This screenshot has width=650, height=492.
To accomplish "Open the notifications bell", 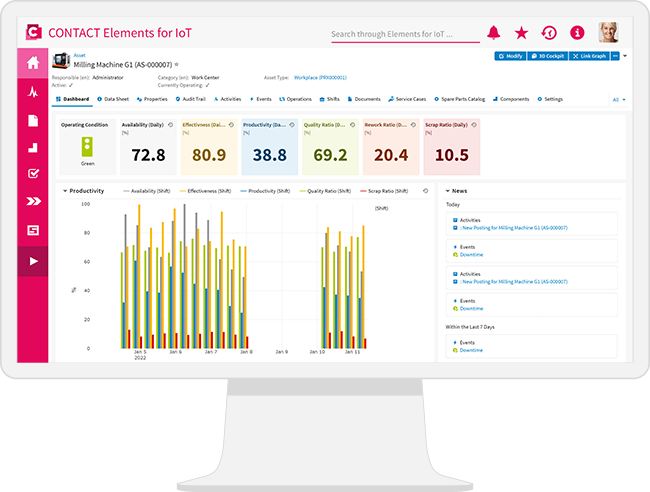I will tap(493, 33).
